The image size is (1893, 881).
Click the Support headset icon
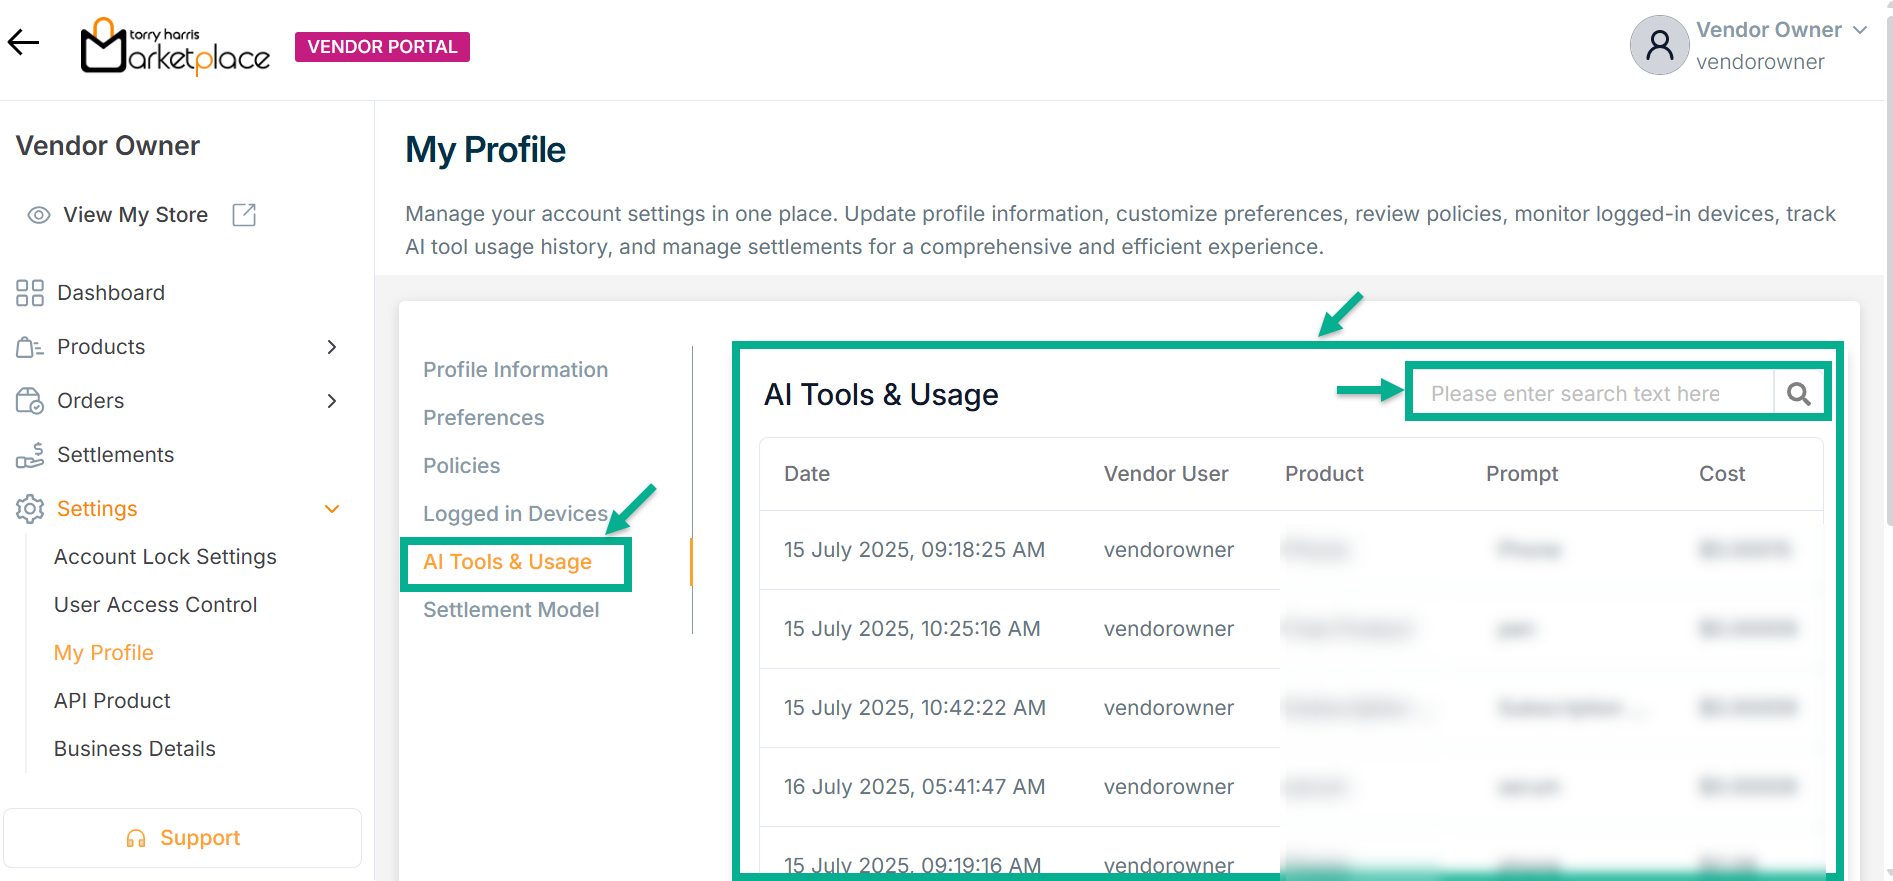pos(136,838)
